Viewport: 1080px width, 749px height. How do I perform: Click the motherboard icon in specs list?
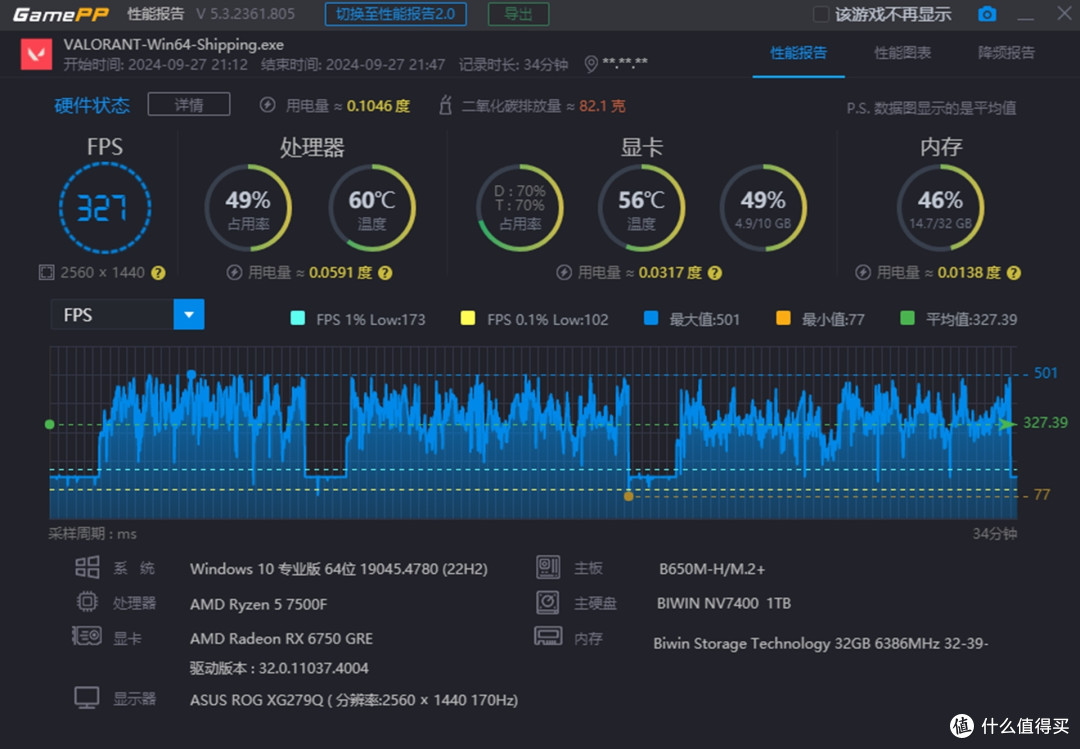tap(548, 567)
